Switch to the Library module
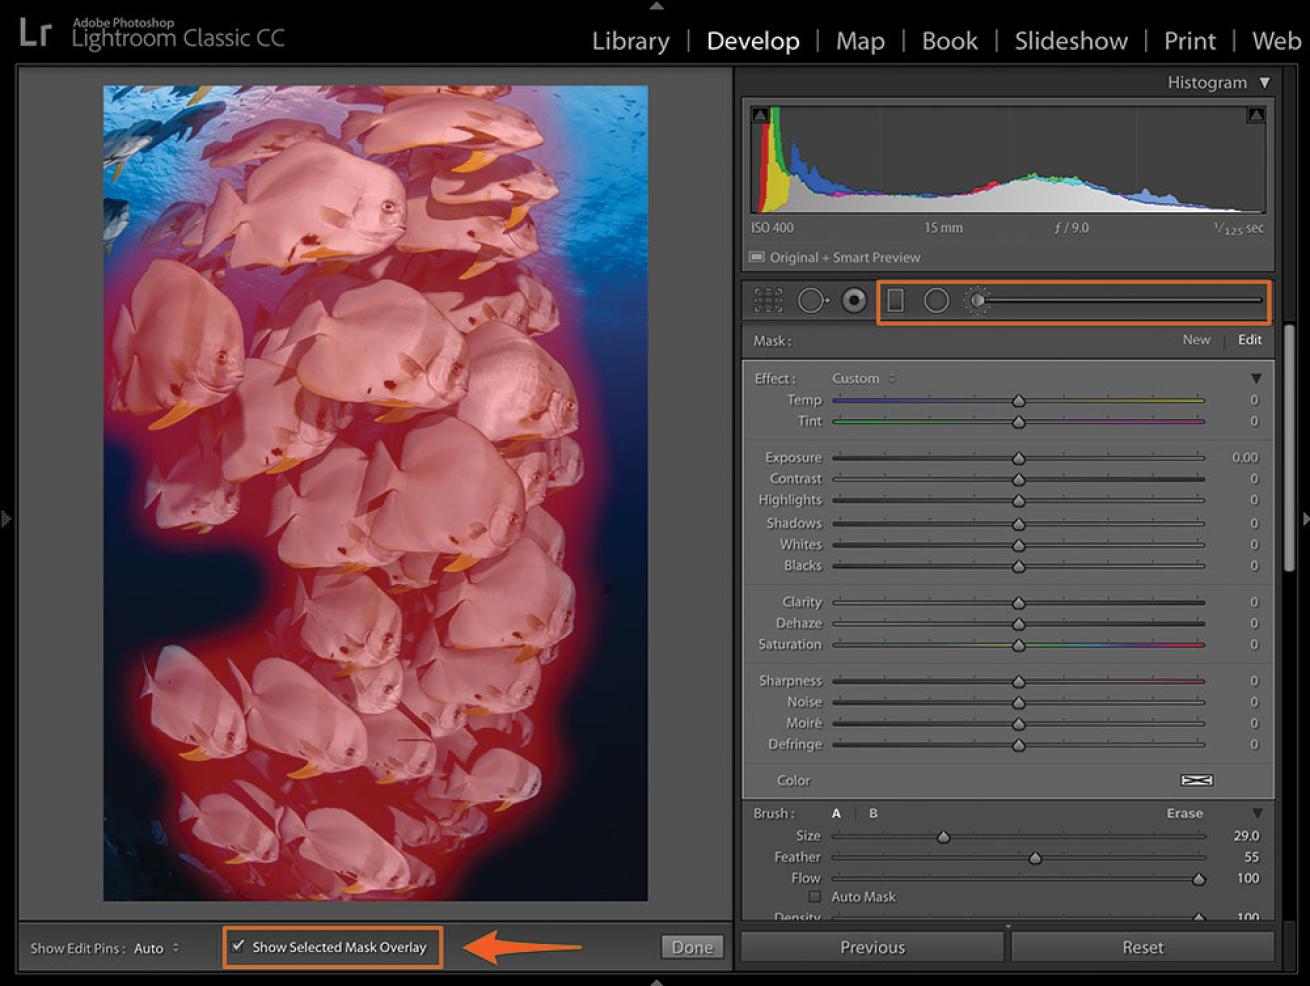1310x986 pixels. pos(630,41)
